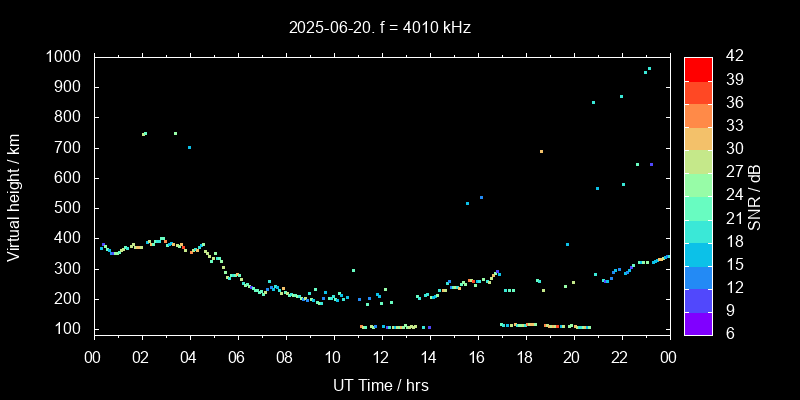Click the 1000 tick on the height axis
The height and width of the screenshot is (400, 800).
(65, 57)
